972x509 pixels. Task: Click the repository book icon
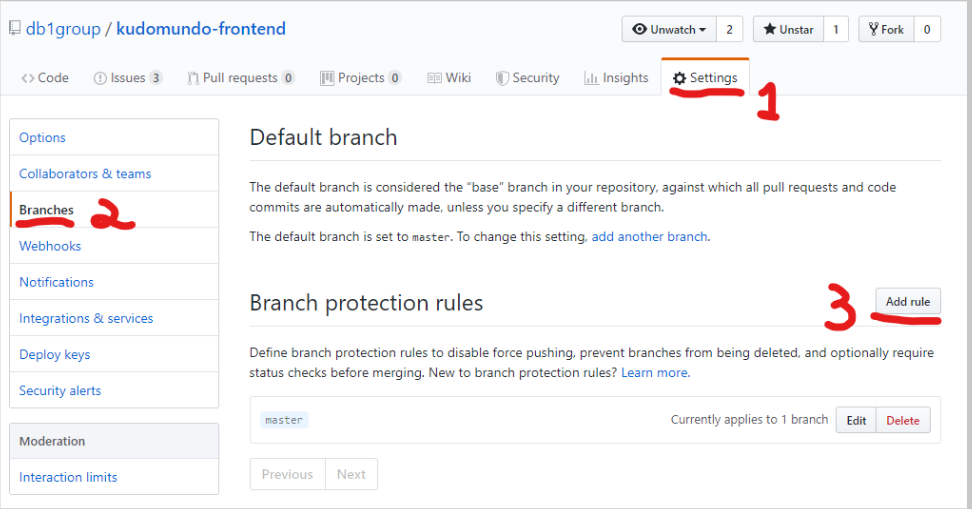coord(14,28)
